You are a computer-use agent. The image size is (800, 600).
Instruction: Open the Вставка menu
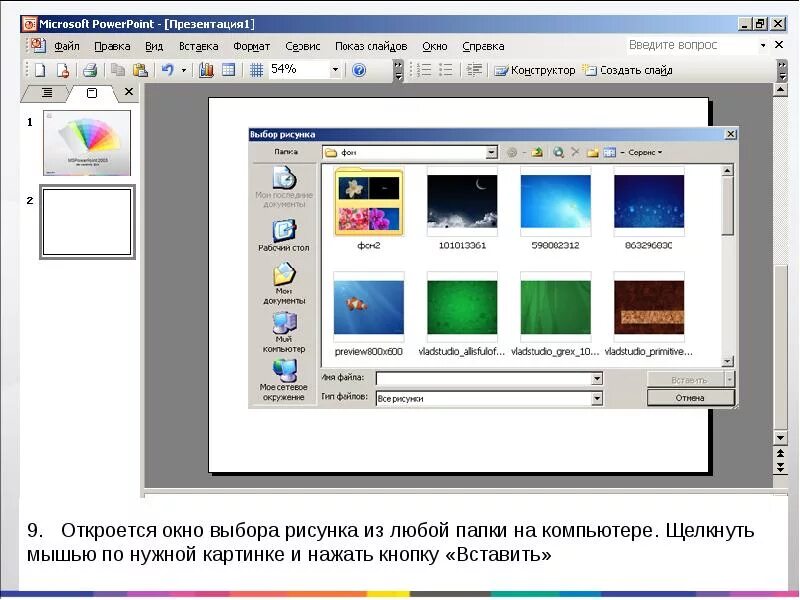coord(198,46)
